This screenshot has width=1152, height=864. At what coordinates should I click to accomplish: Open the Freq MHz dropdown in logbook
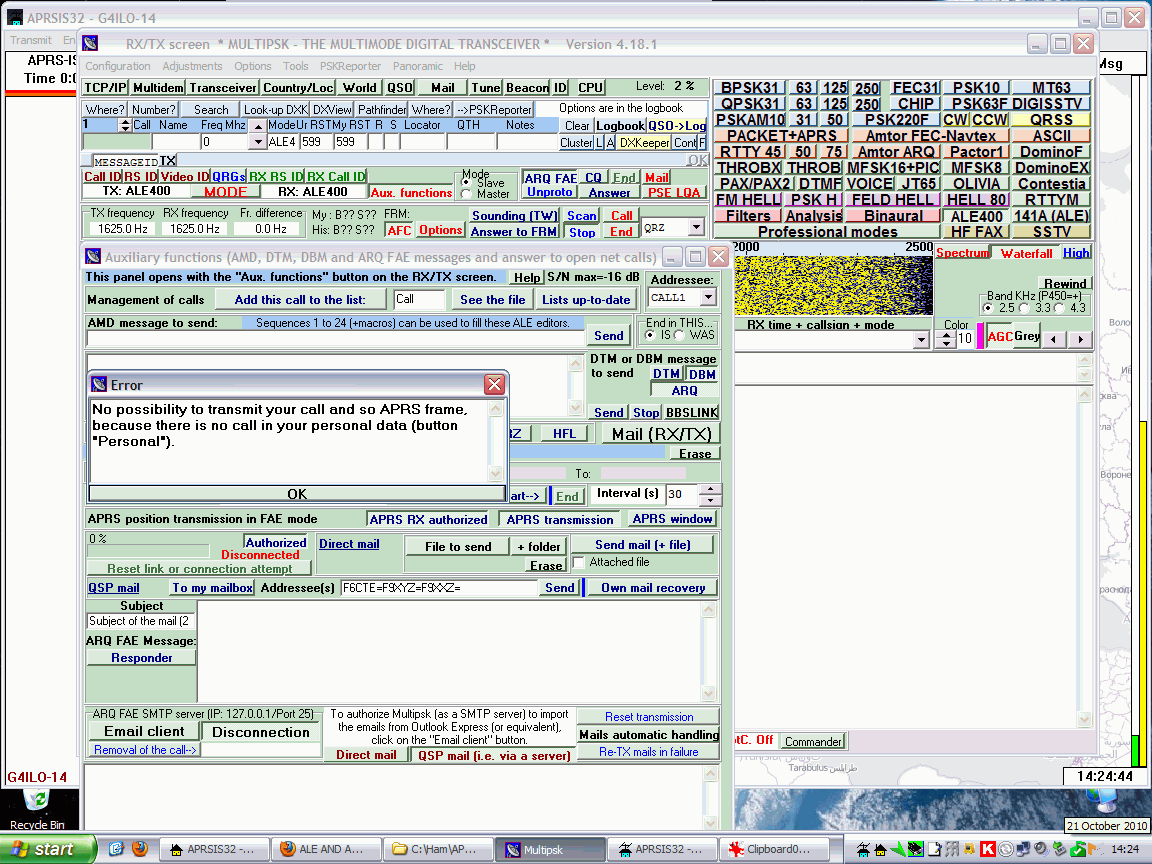256,142
